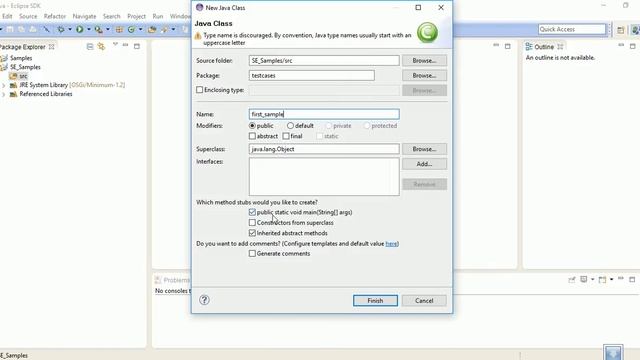Open the Run dropdown arrow

[89, 29]
